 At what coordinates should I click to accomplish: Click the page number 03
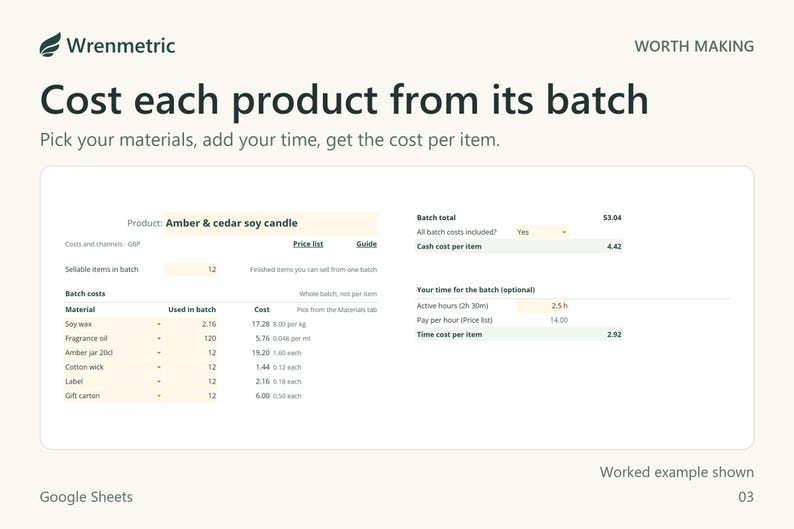[x=746, y=497]
